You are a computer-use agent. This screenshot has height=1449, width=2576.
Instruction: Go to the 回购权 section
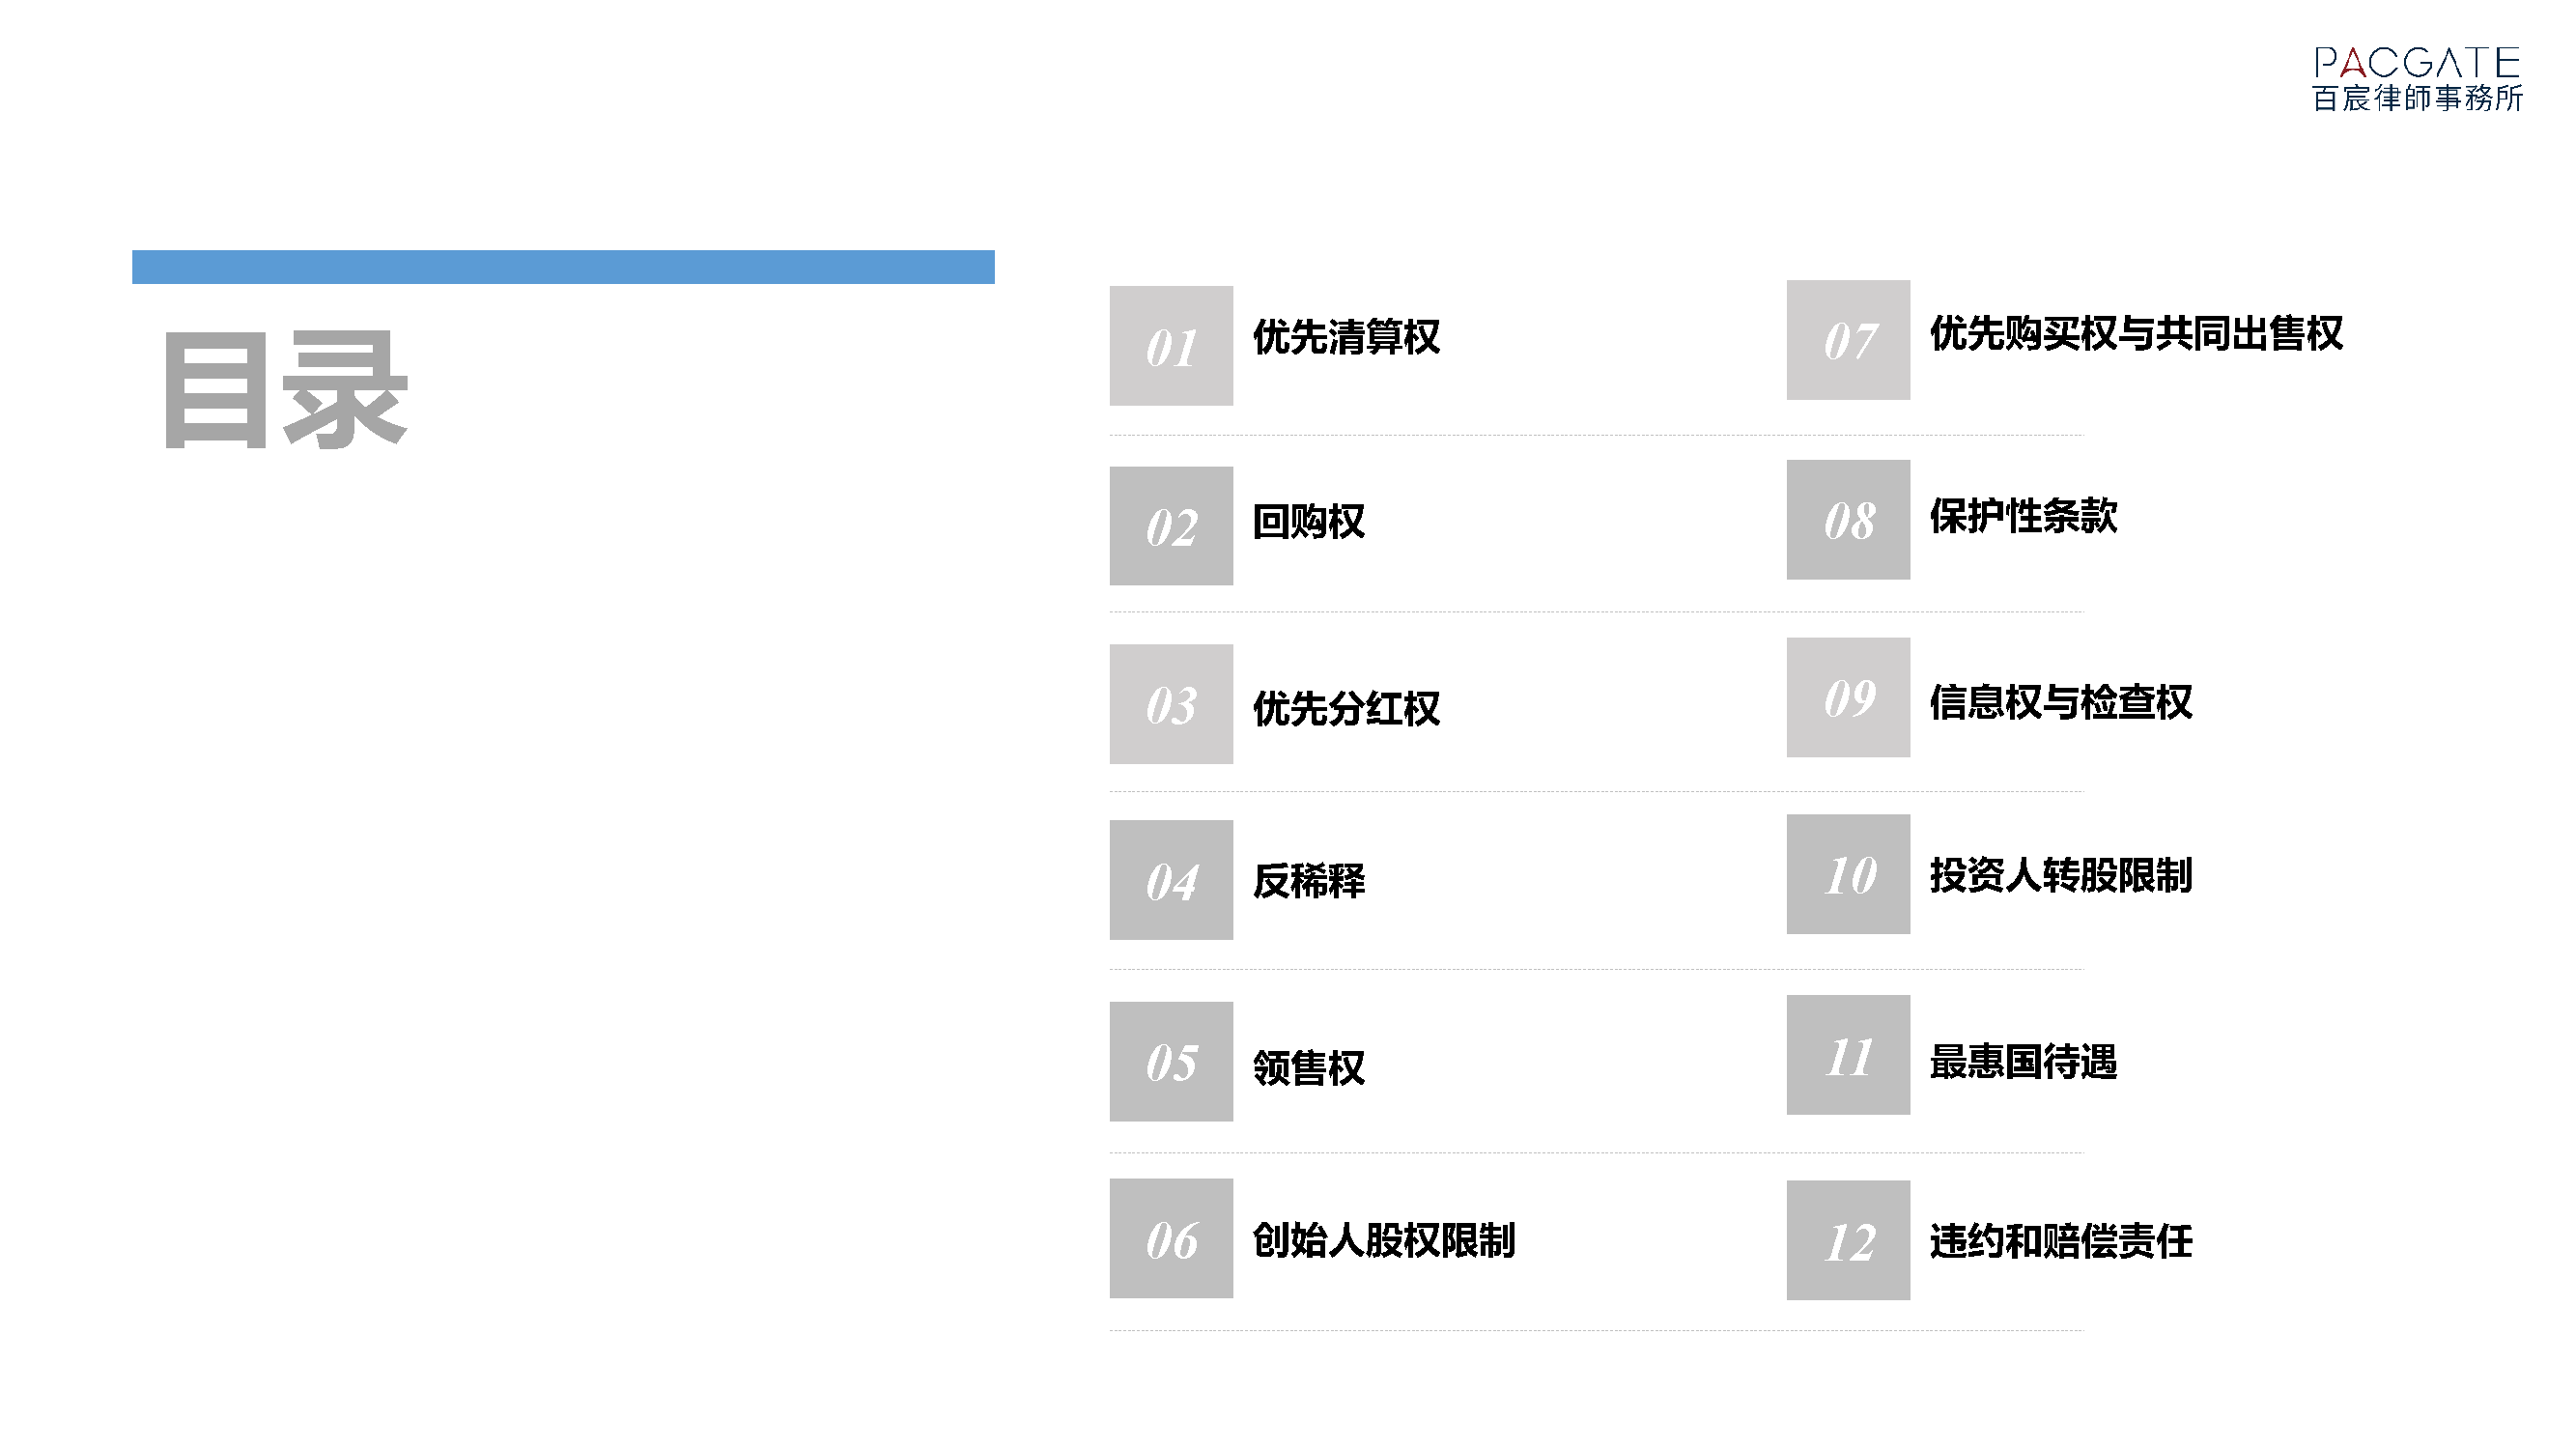tap(1308, 522)
